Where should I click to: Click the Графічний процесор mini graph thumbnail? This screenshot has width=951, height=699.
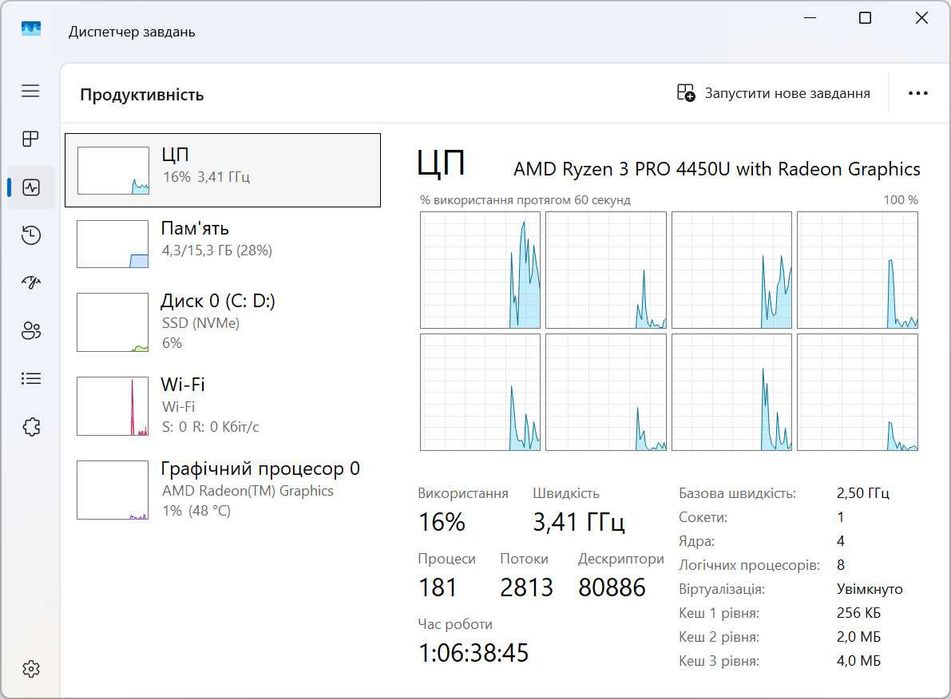click(113, 490)
